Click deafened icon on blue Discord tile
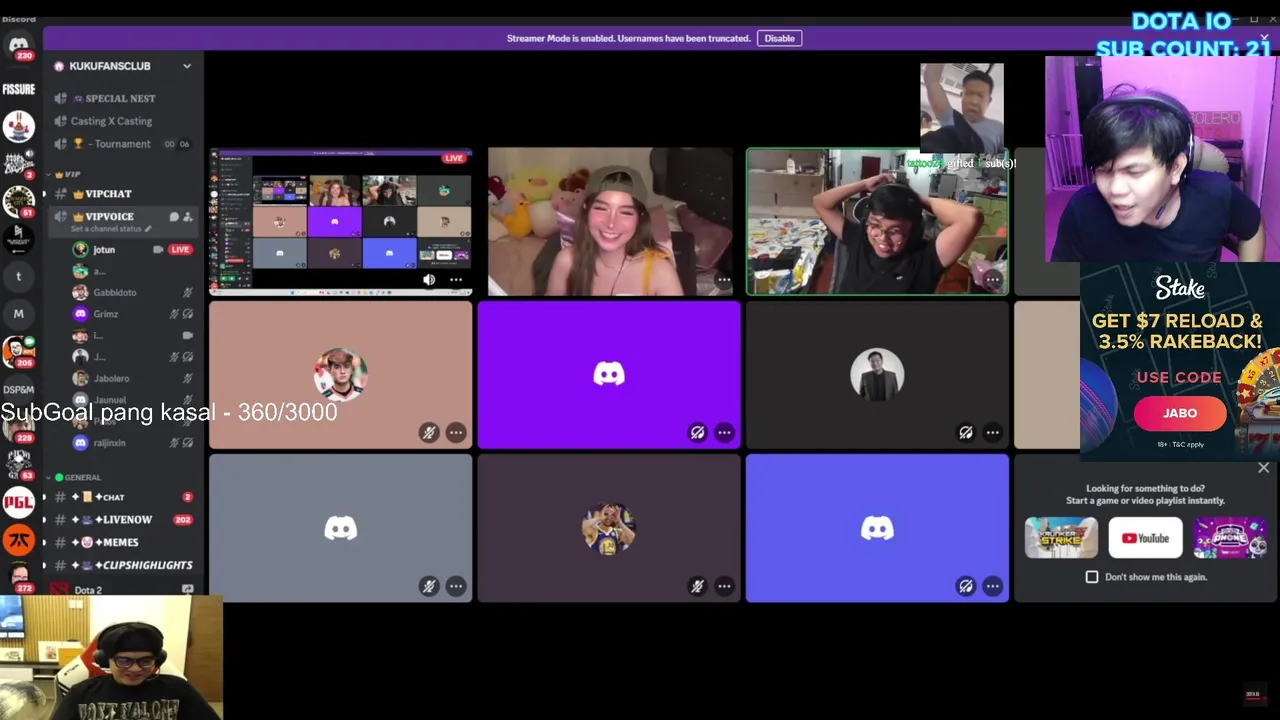This screenshot has width=1280, height=720. coord(965,586)
